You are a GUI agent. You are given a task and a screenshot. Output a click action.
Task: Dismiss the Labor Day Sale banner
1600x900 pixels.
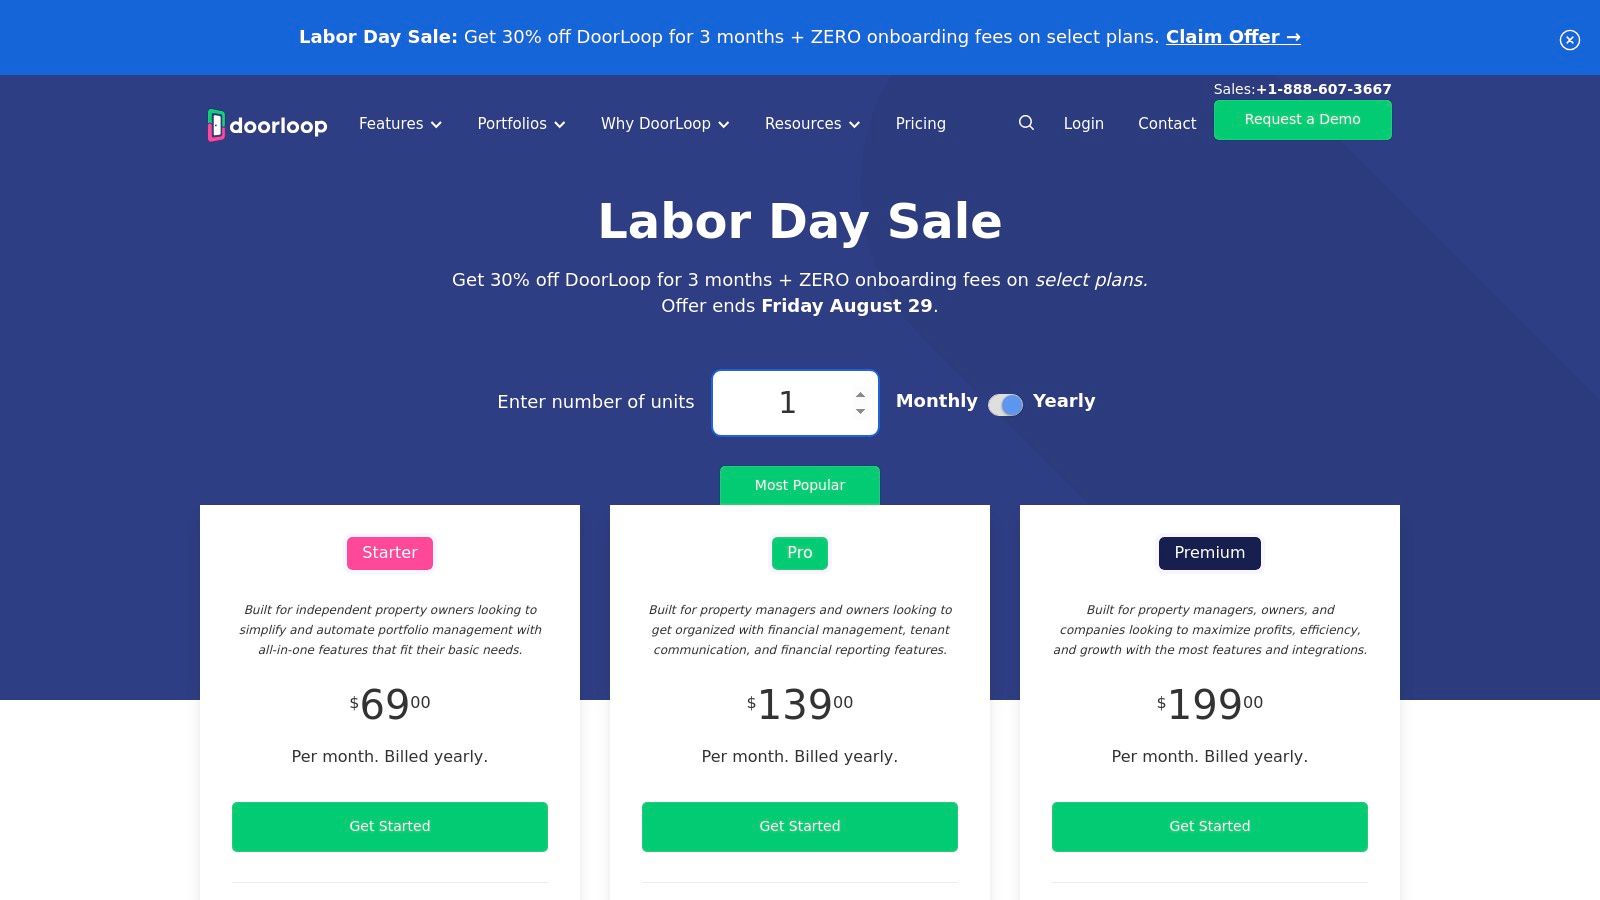[x=1569, y=40]
